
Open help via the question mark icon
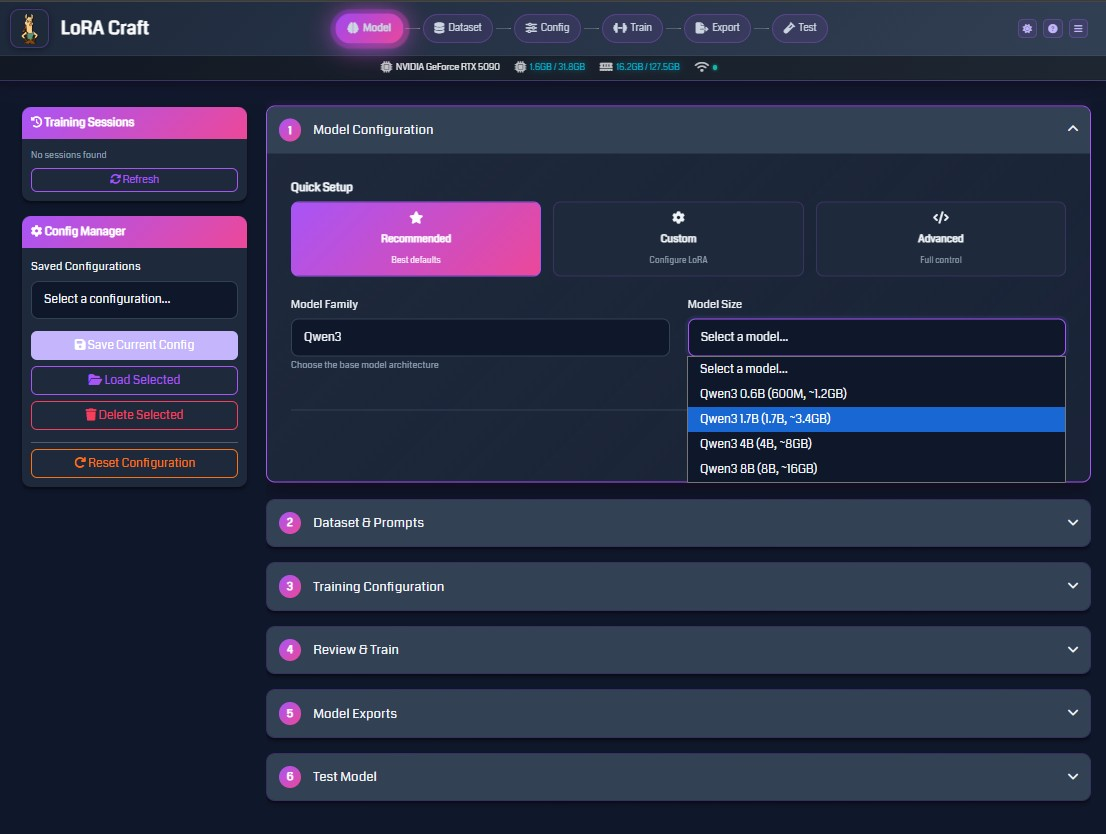click(x=1052, y=29)
